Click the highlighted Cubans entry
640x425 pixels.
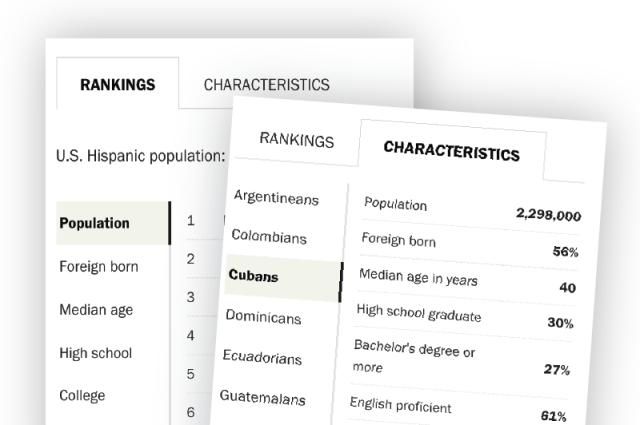254,276
